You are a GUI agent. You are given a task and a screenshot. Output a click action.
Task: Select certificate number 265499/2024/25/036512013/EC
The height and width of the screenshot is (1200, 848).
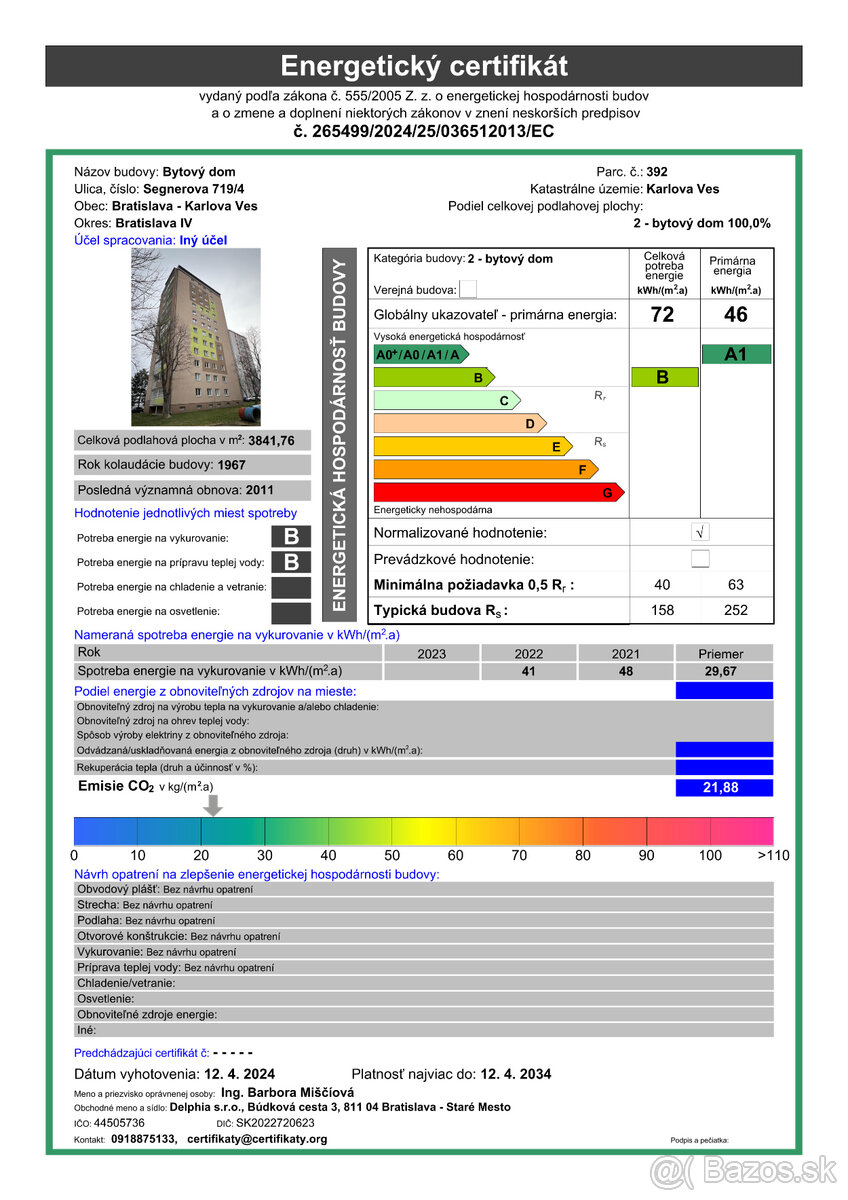pos(423,131)
